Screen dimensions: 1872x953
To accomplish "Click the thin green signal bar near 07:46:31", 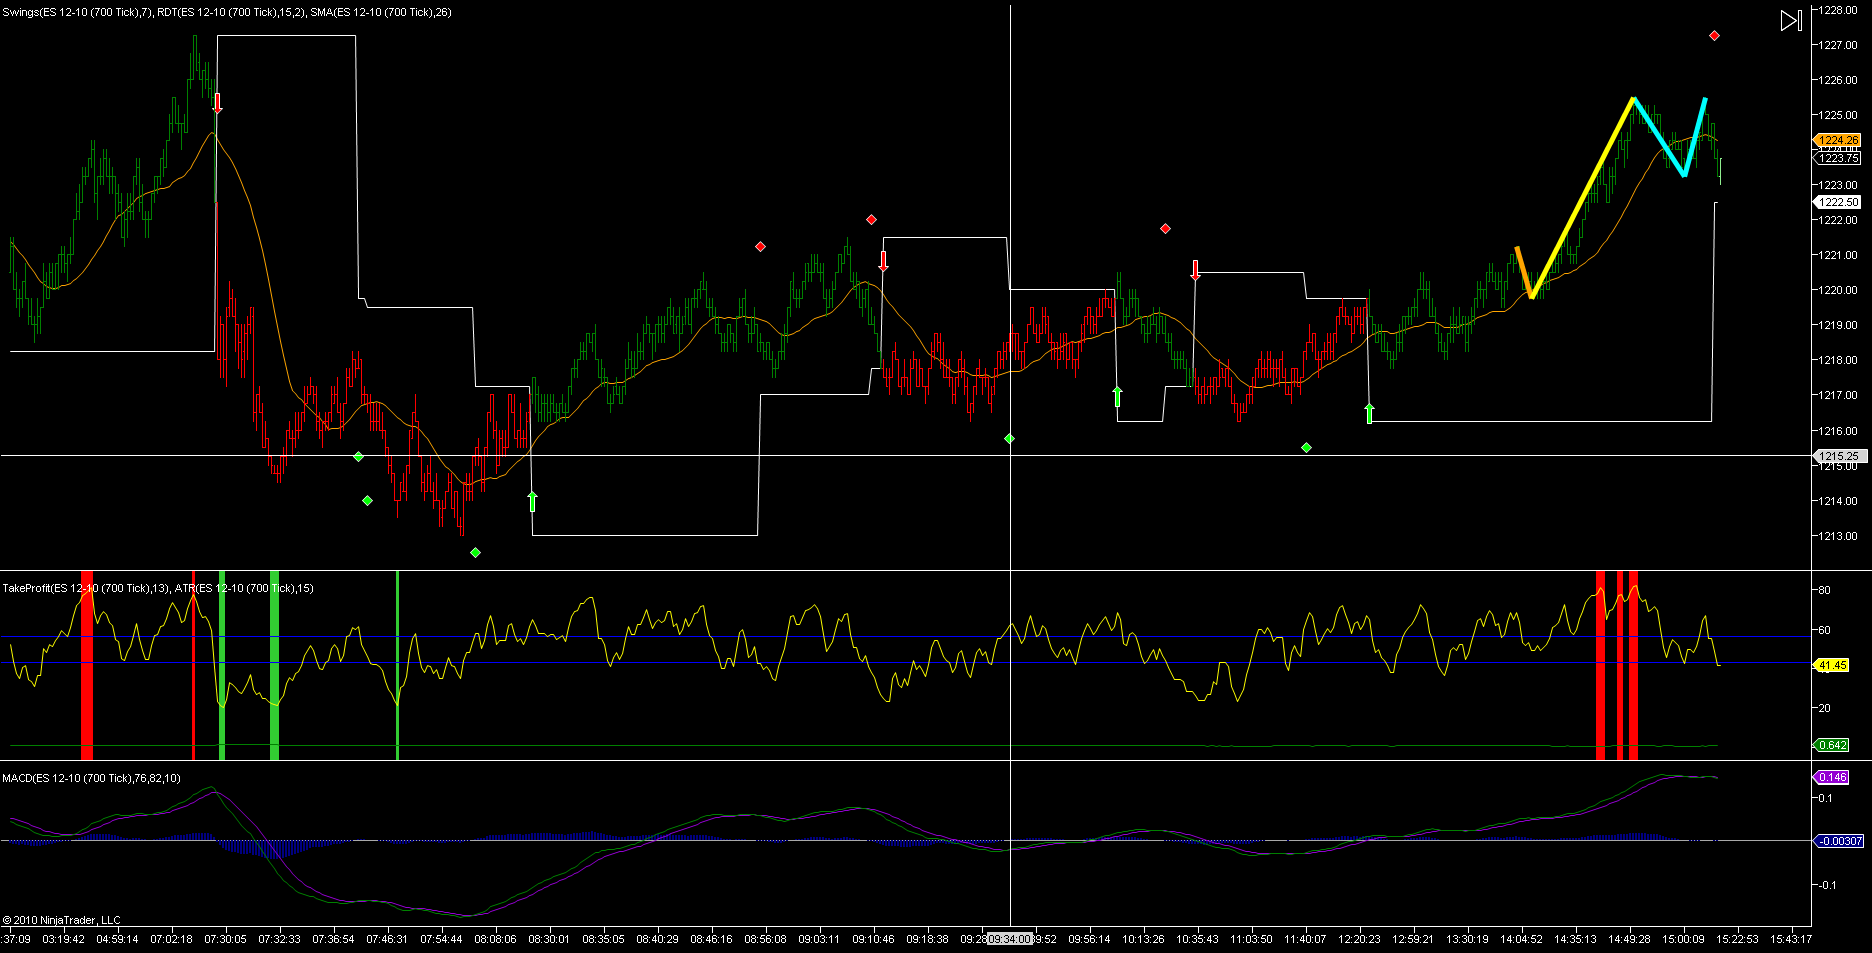I will click(x=398, y=665).
